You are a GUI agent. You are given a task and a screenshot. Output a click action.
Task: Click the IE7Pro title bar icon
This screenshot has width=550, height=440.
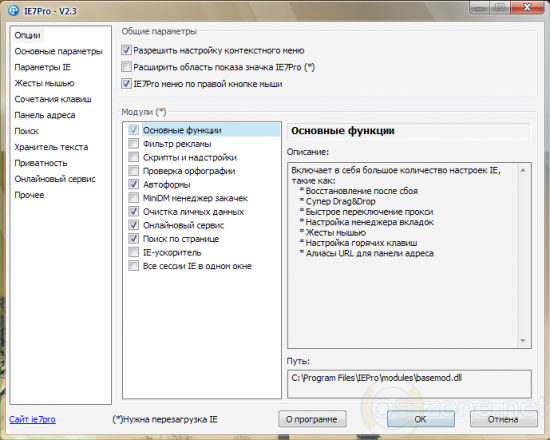tap(13, 11)
